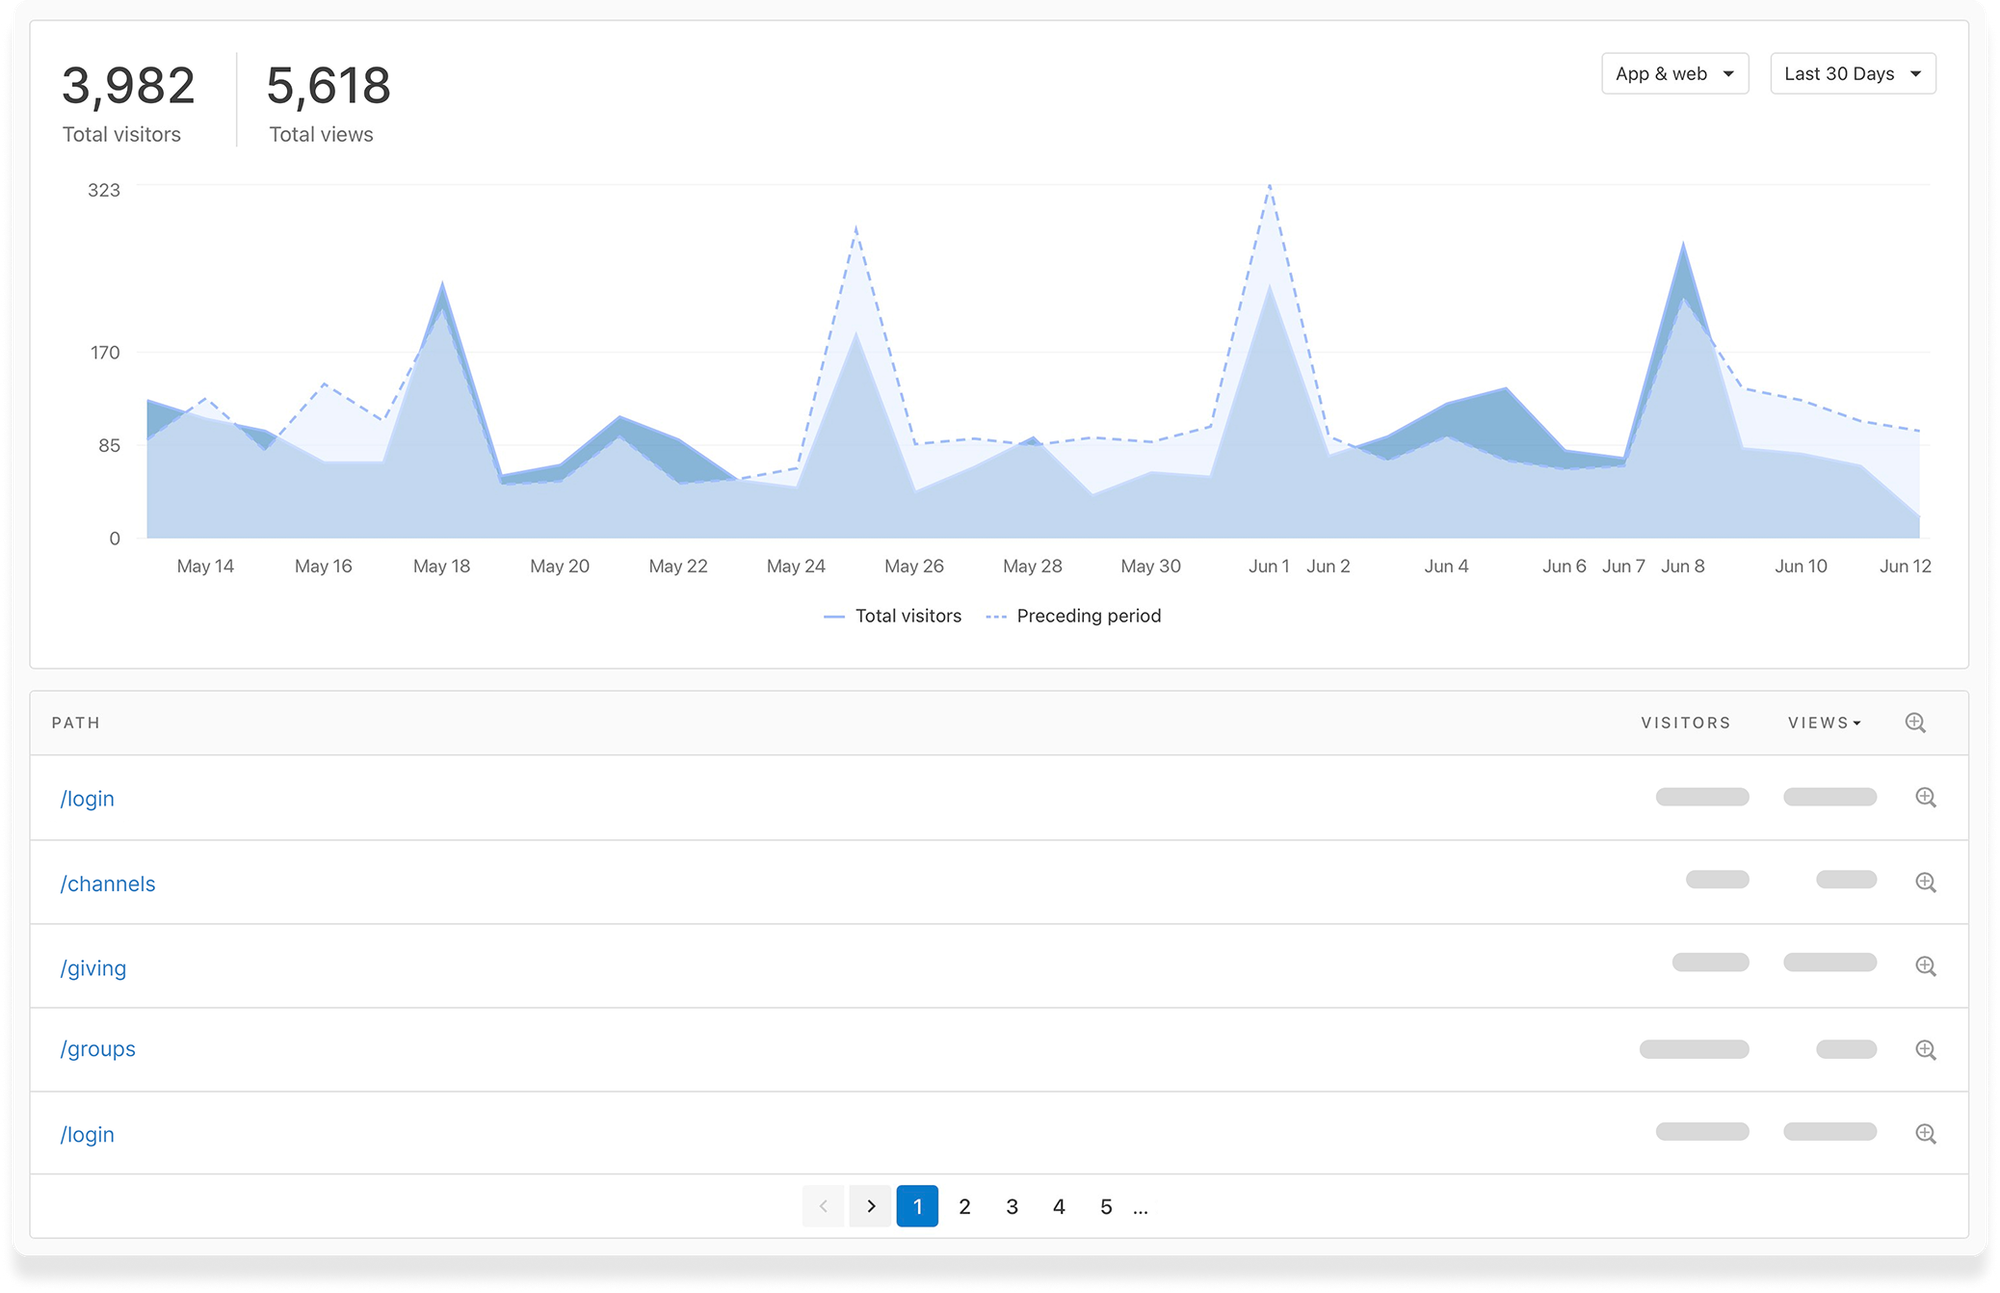Screen dimensions: 2000x1293
Task: Click zoom icon for first /login row
Action: 1925,797
